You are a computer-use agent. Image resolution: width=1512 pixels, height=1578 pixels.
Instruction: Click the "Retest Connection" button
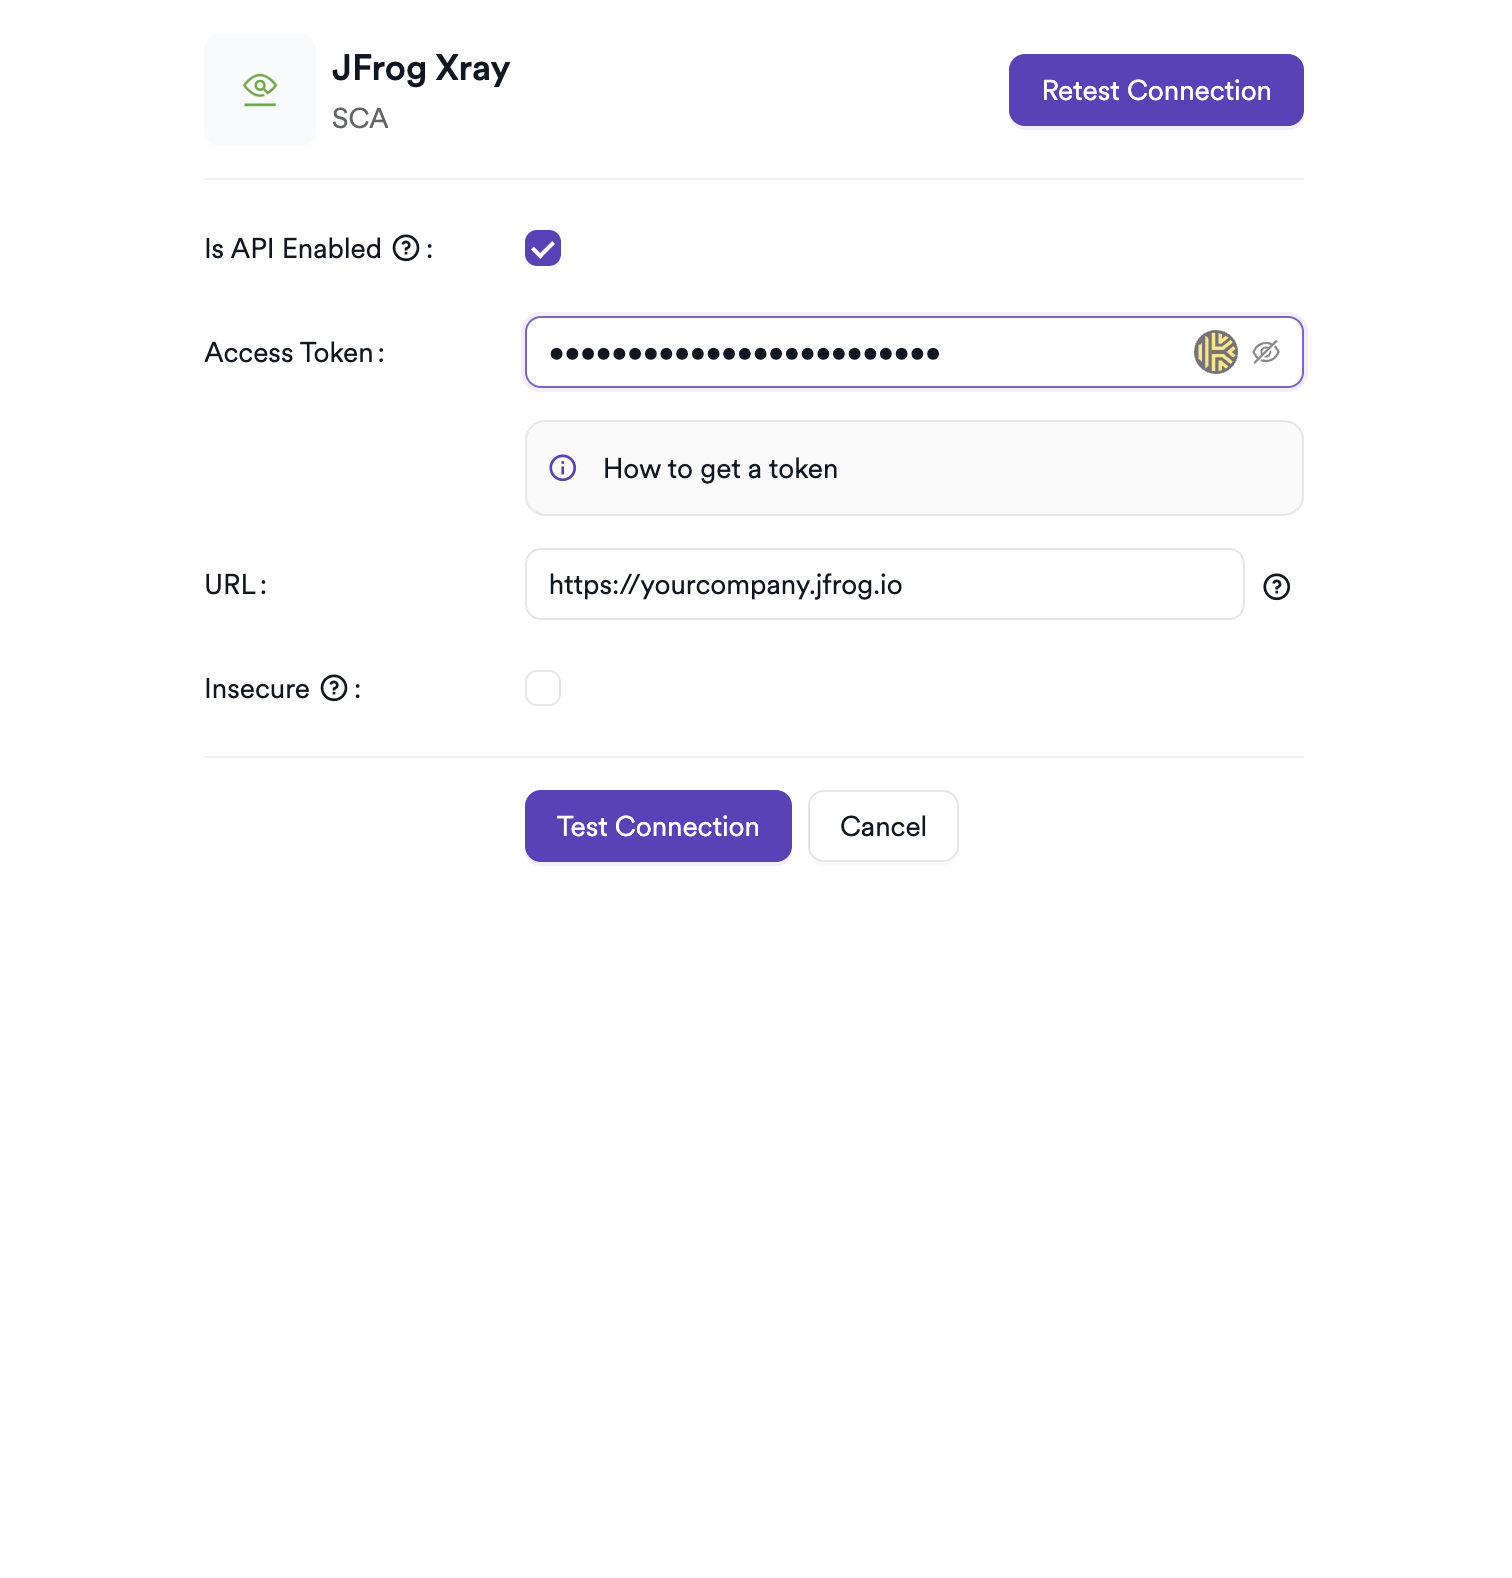tap(1155, 90)
